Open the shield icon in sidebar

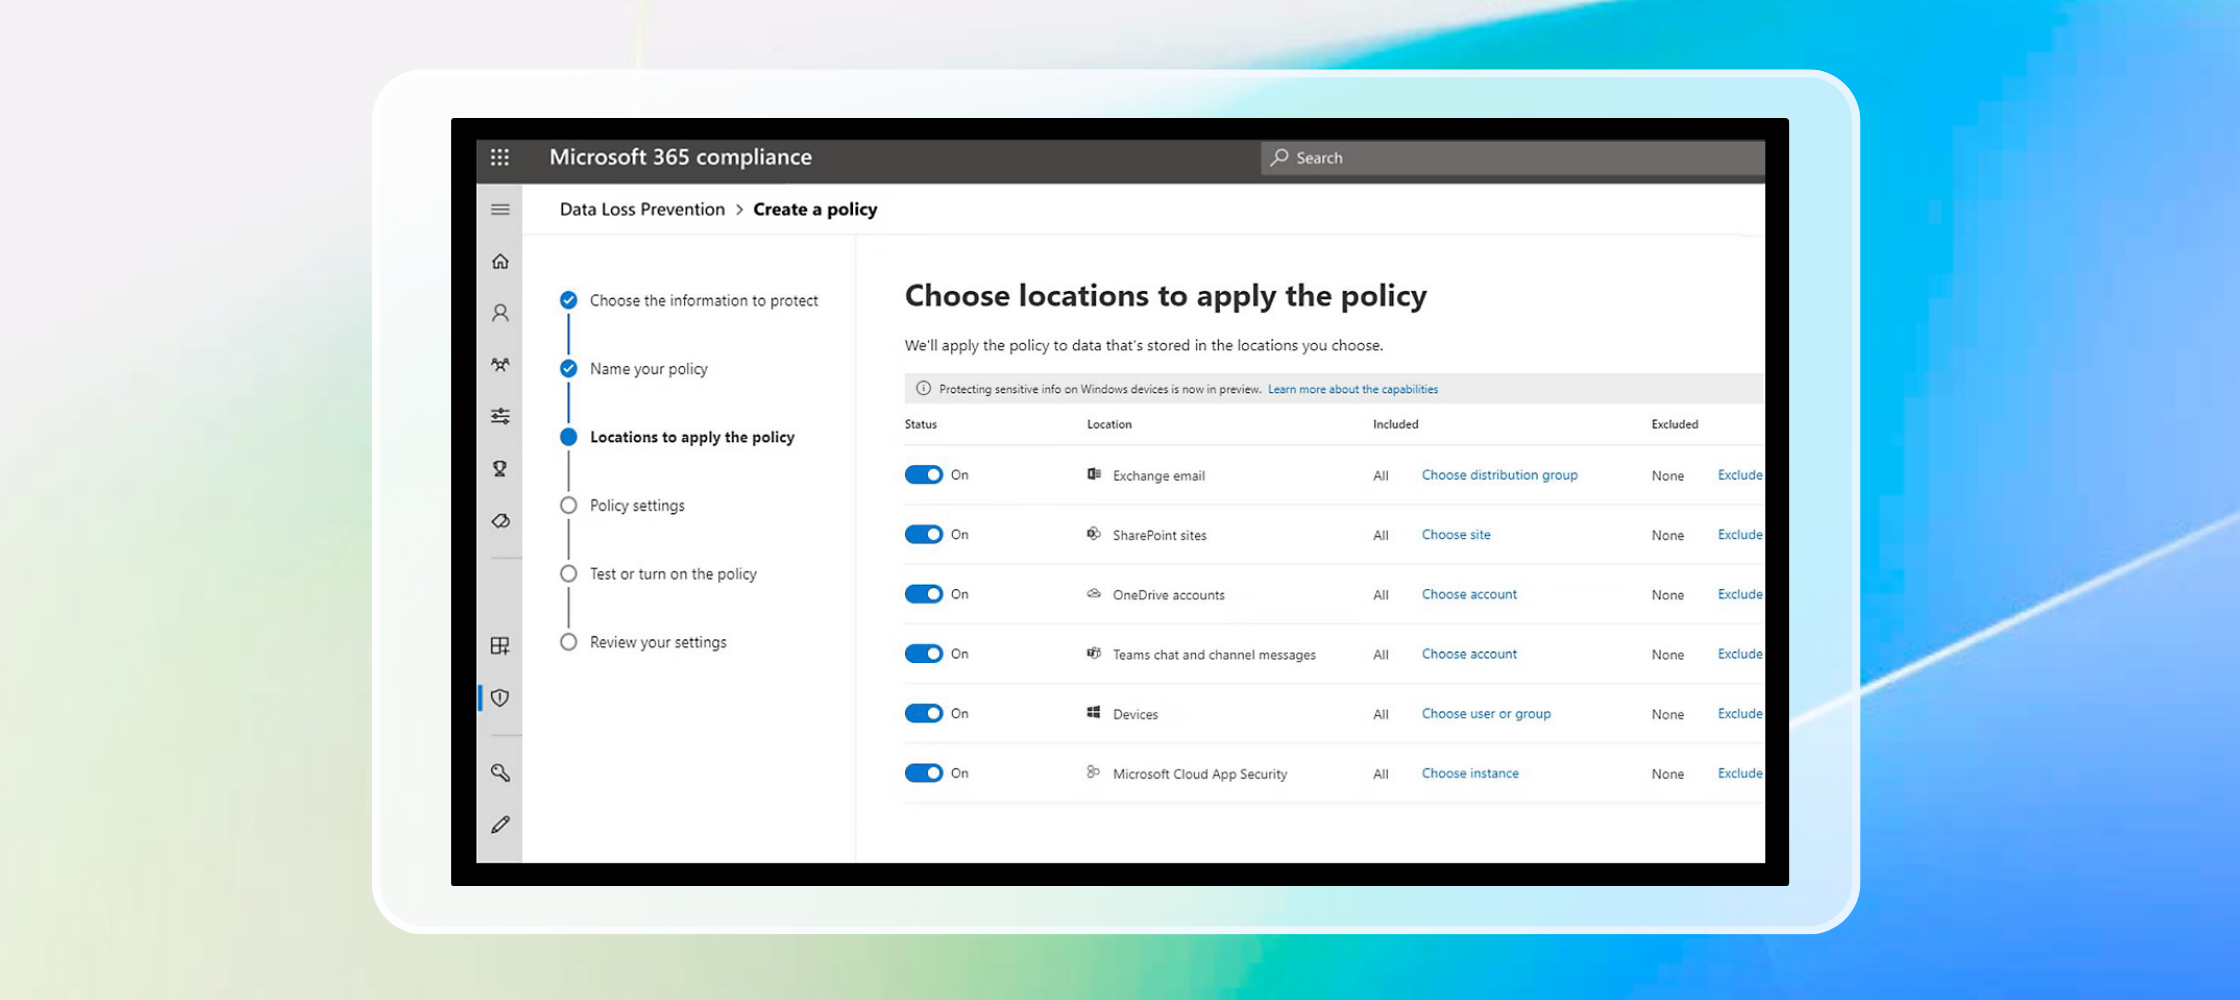click(x=500, y=698)
